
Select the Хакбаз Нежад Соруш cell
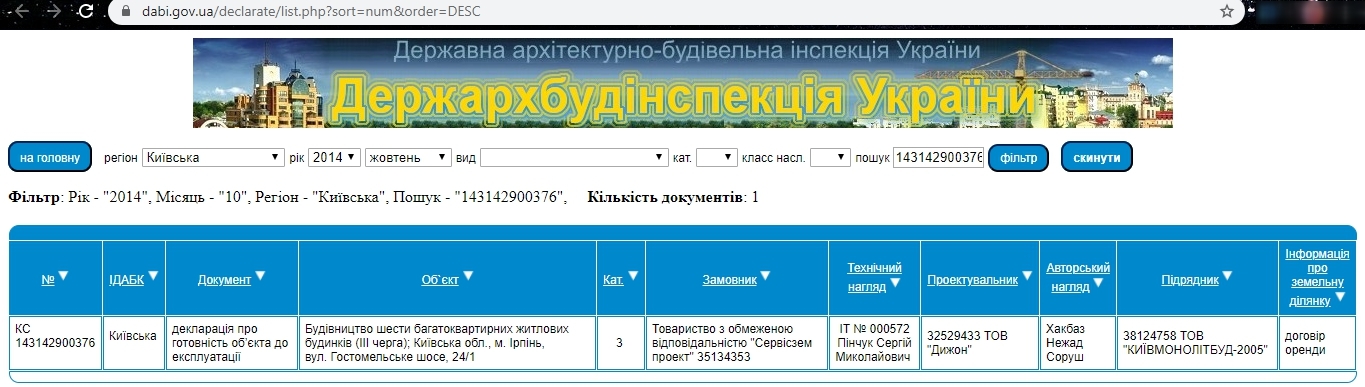(1078, 342)
